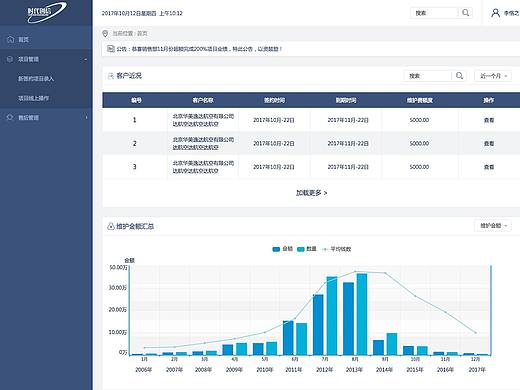Click the 客户近况 section title icon
Image resolution: width=520 pixels, height=390 pixels.
coord(111,76)
